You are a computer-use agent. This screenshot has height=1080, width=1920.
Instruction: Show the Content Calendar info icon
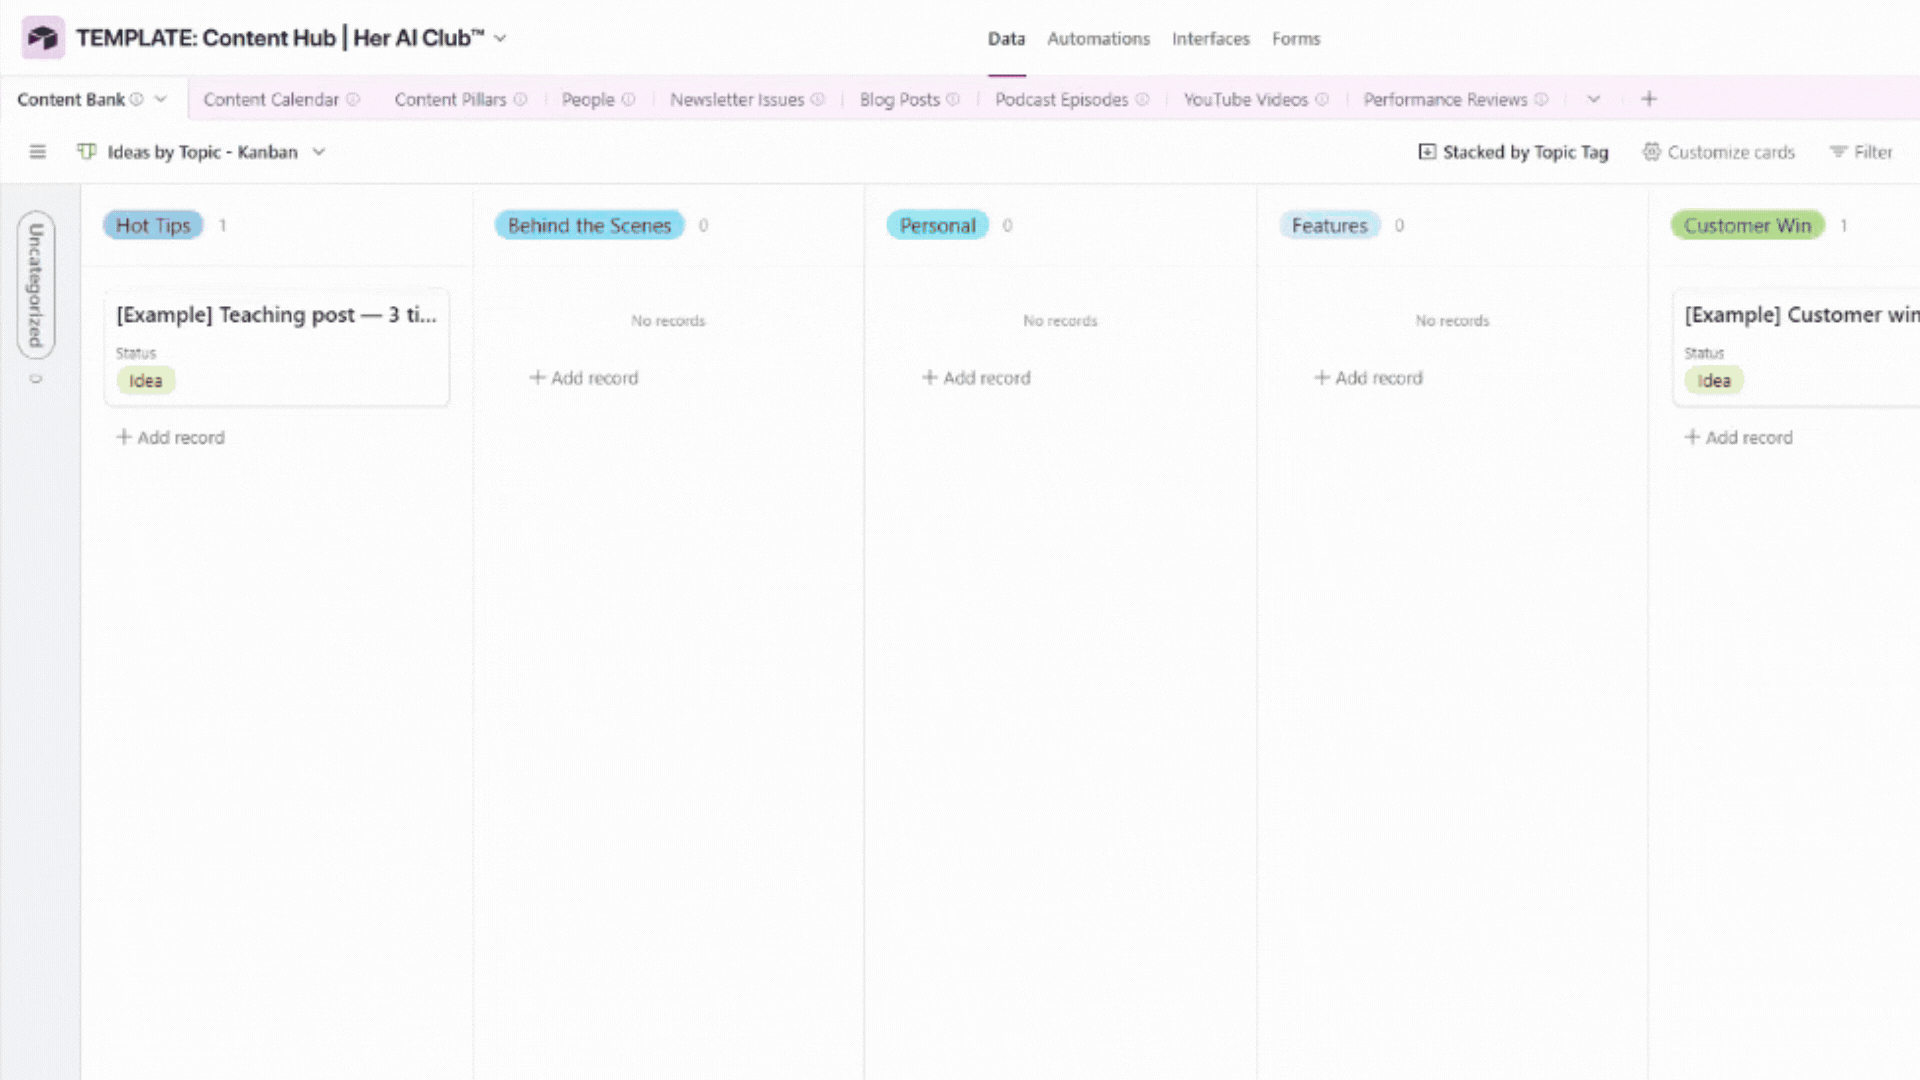tap(353, 99)
